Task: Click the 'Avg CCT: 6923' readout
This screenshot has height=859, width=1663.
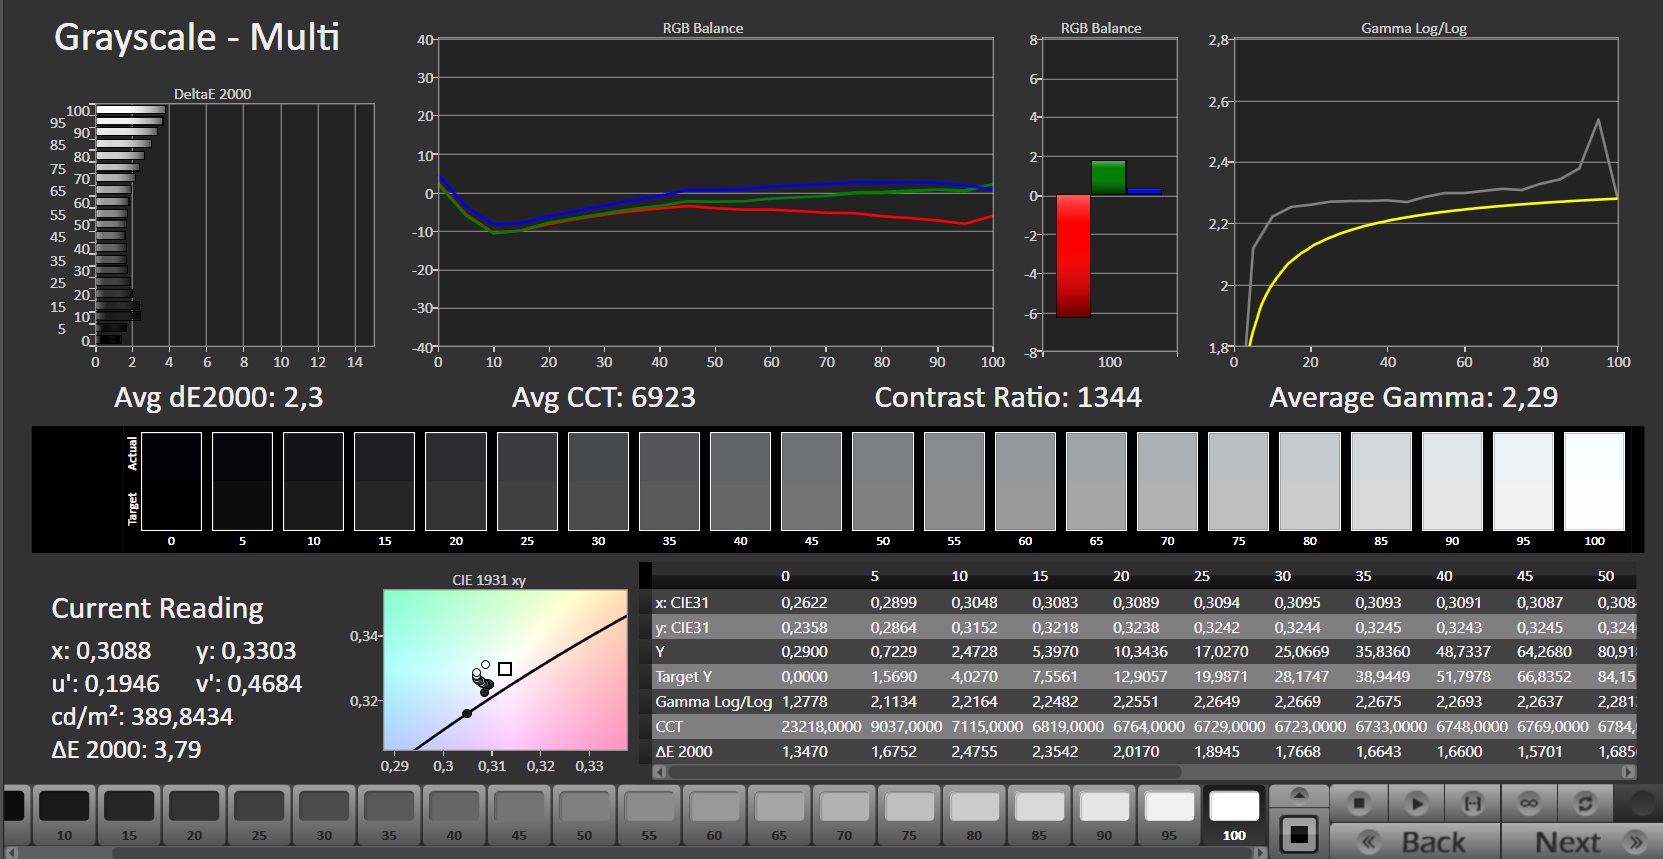Action: (x=603, y=398)
